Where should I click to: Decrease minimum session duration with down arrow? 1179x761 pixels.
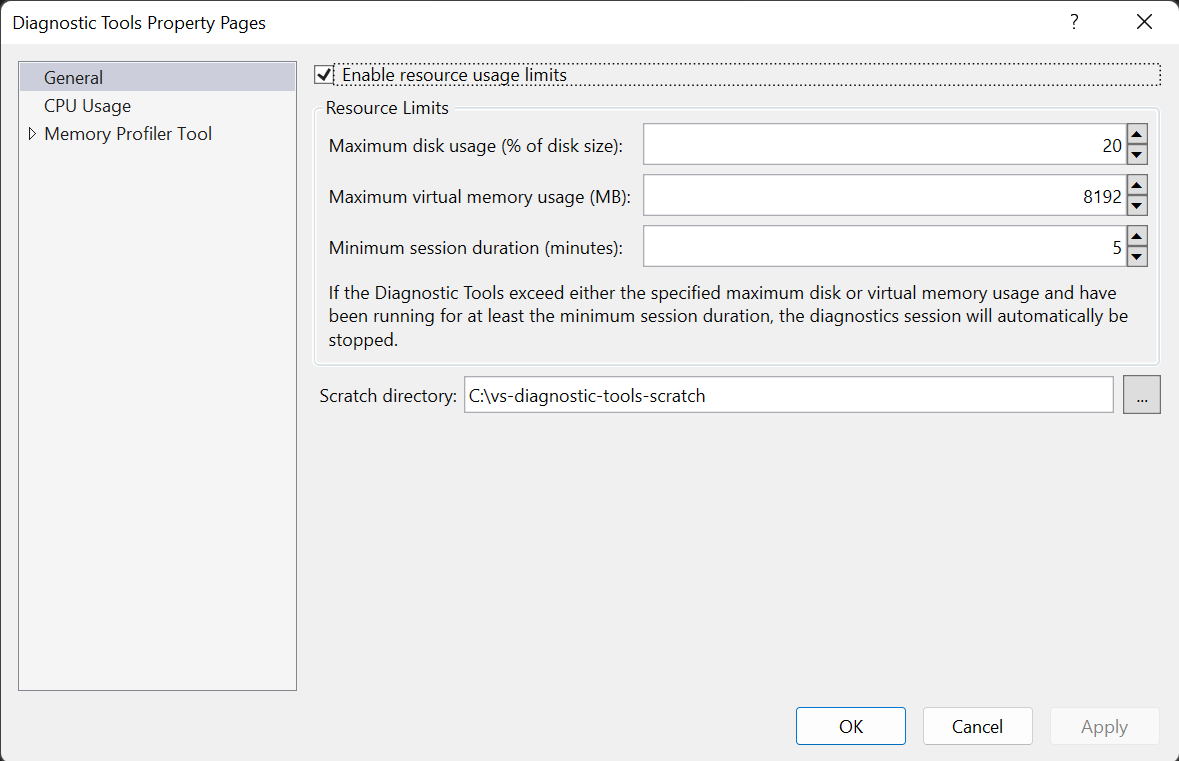click(x=1136, y=257)
